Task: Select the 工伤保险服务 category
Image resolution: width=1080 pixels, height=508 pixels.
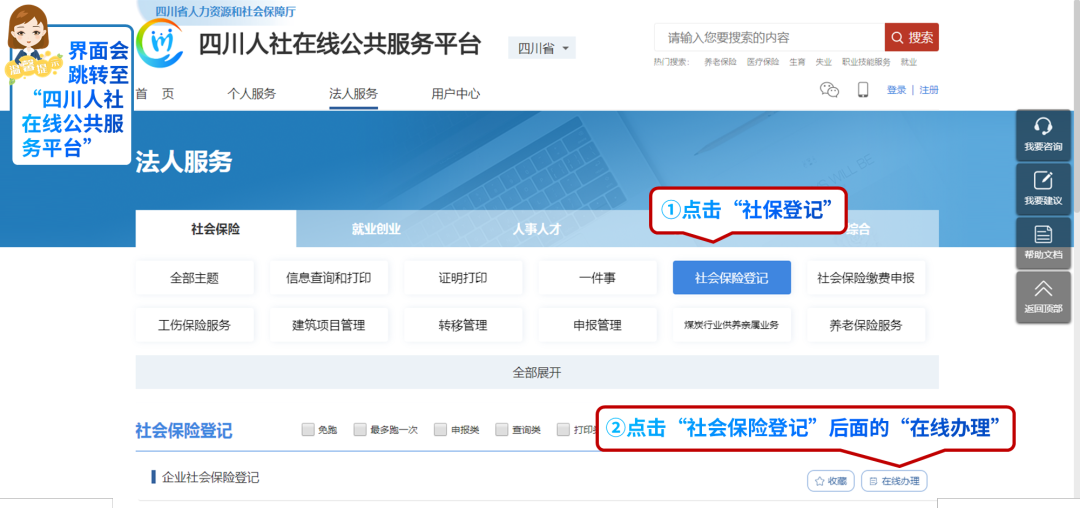Action: [x=194, y=325]
